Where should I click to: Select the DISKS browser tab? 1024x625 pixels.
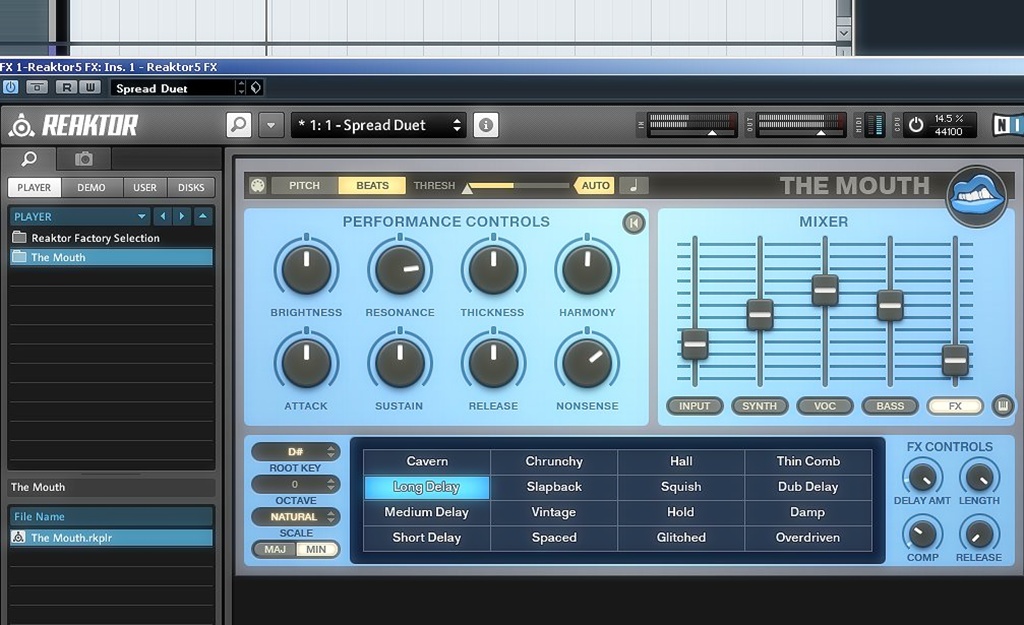[191, 187]
